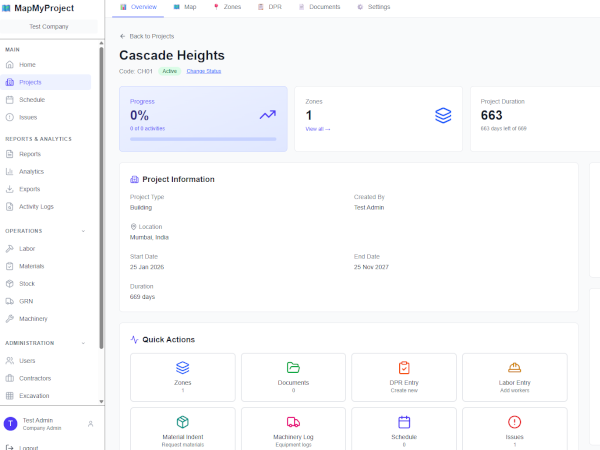Create new DPR Entry quick action

(x=404, y=377)
